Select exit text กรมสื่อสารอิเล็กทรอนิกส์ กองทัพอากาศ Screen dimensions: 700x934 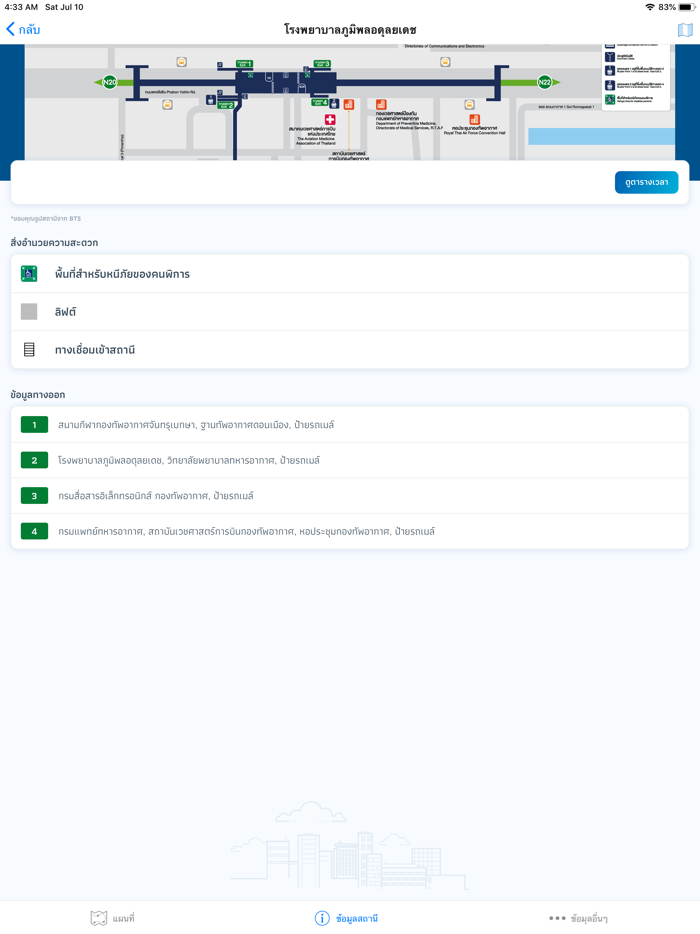click(x=133, y=496)
